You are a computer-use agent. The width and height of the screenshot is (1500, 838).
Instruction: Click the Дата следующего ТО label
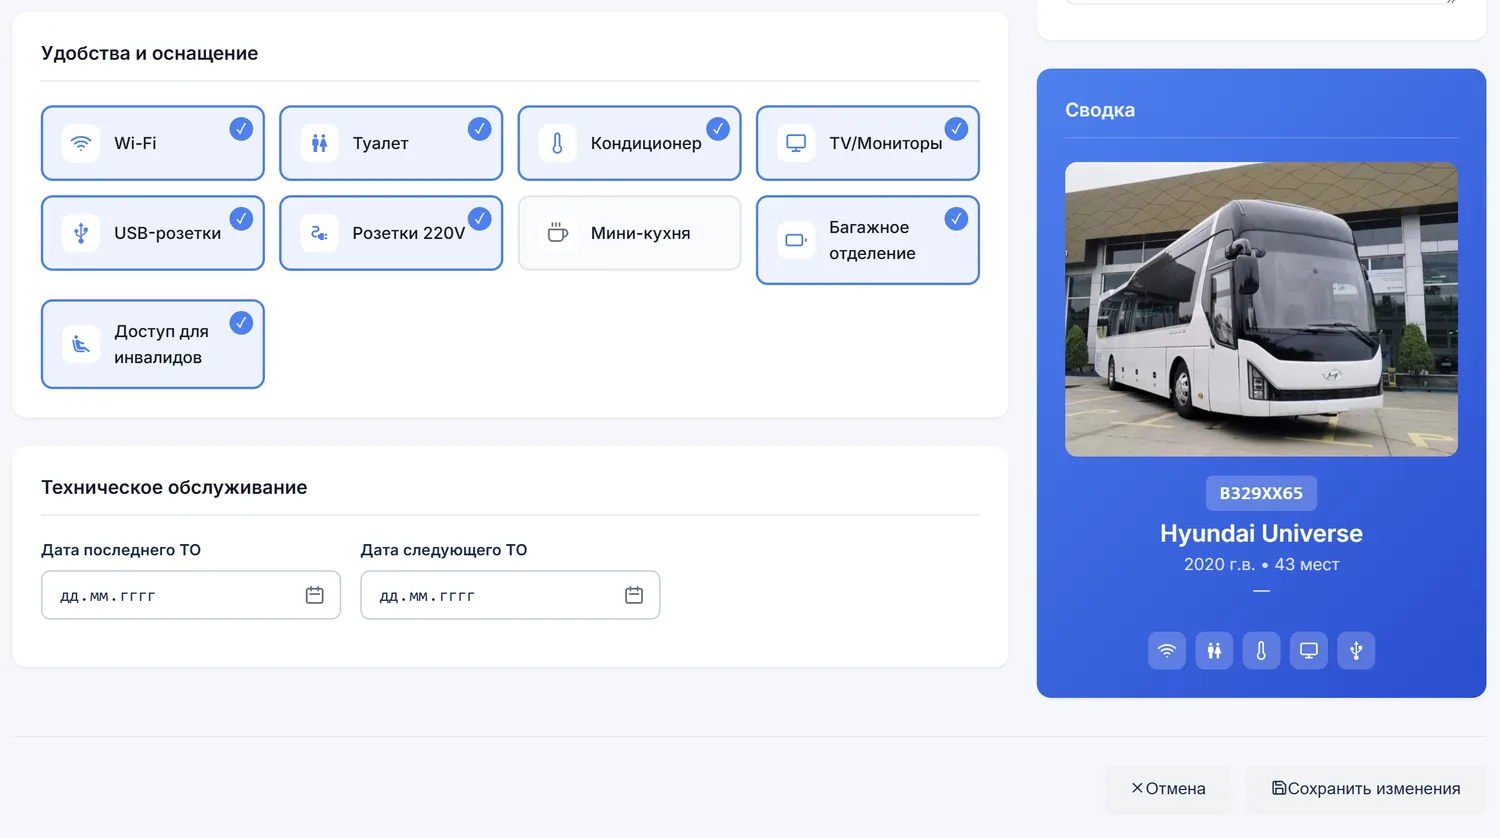(x=444, y=550)
